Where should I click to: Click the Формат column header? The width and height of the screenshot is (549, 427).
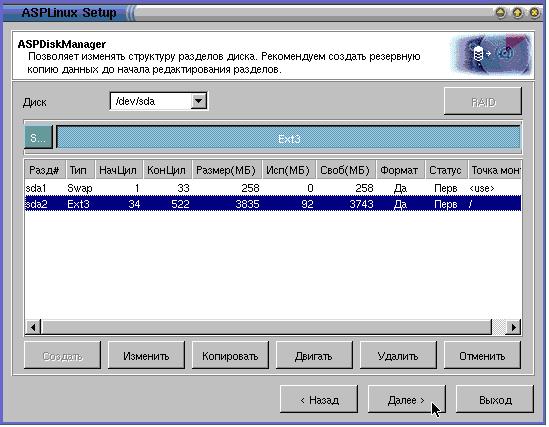click(x=400, y=170)
